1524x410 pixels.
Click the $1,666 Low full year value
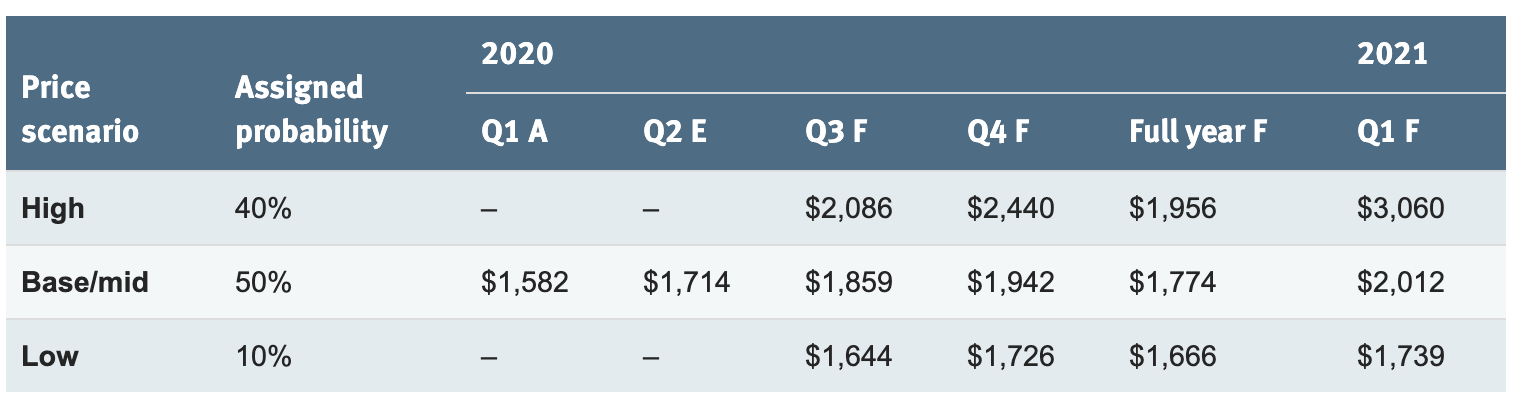[x=1172, y=356]
